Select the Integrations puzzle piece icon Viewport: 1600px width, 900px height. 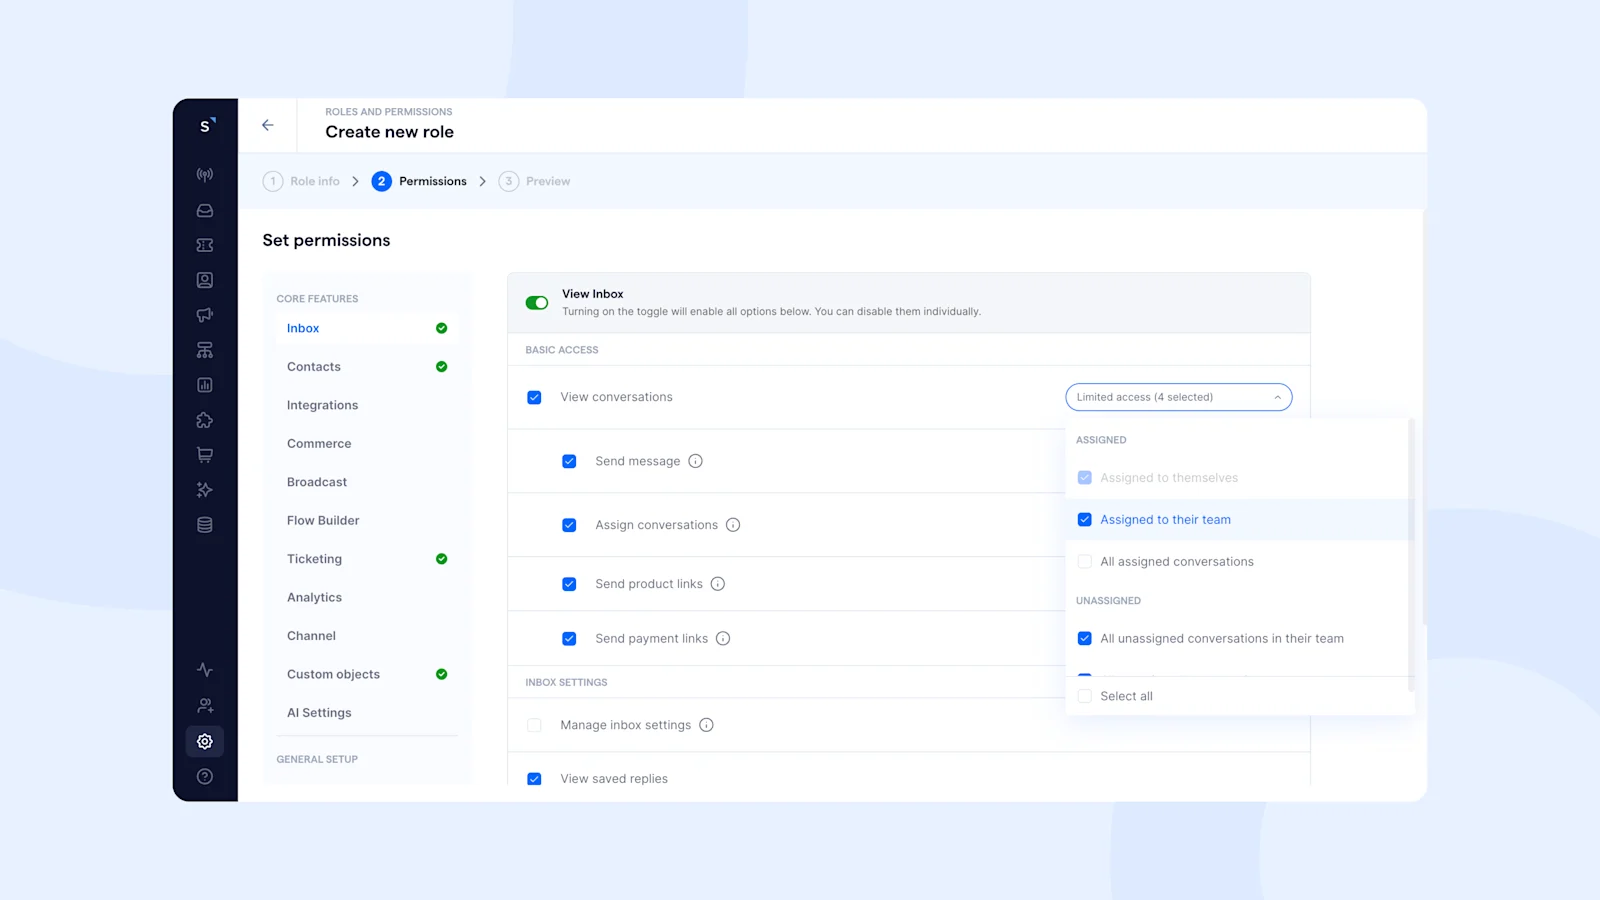pos(204,419)
